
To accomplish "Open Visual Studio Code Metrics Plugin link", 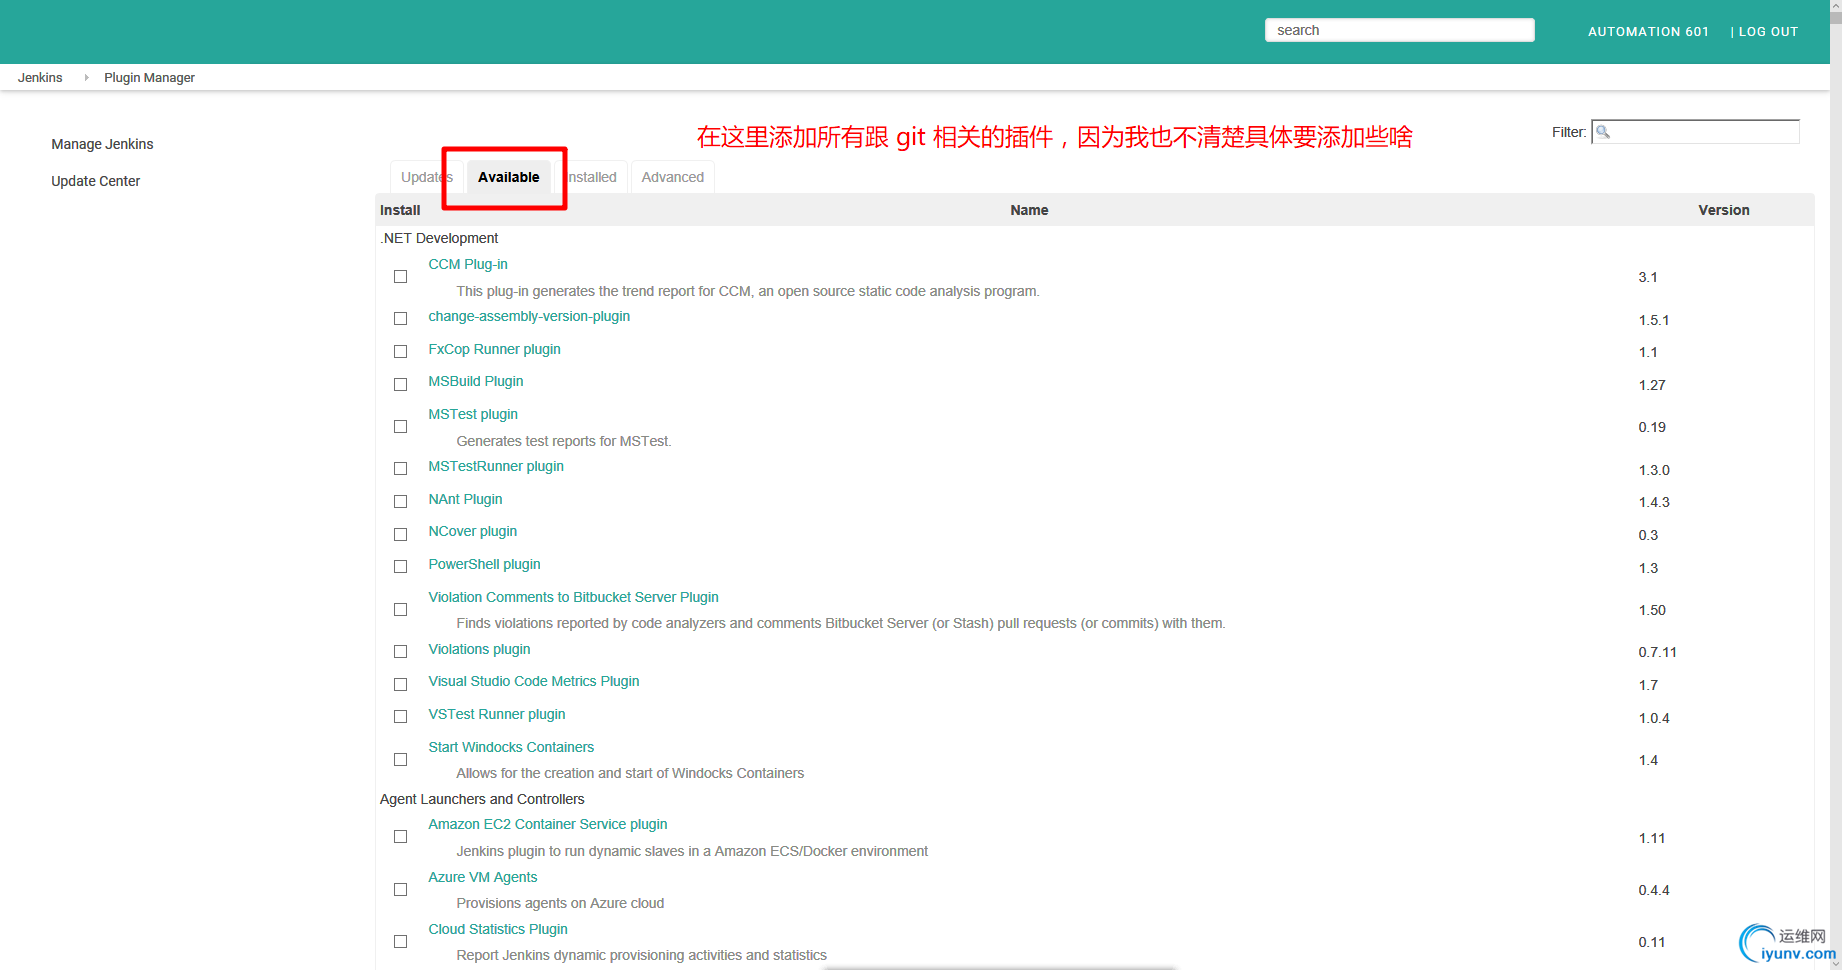I will pos(534,681).
